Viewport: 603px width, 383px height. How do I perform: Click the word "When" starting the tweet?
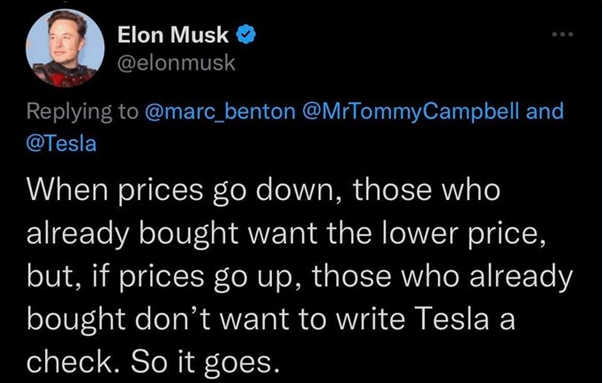pyautogui.click(x=67, y=190)
